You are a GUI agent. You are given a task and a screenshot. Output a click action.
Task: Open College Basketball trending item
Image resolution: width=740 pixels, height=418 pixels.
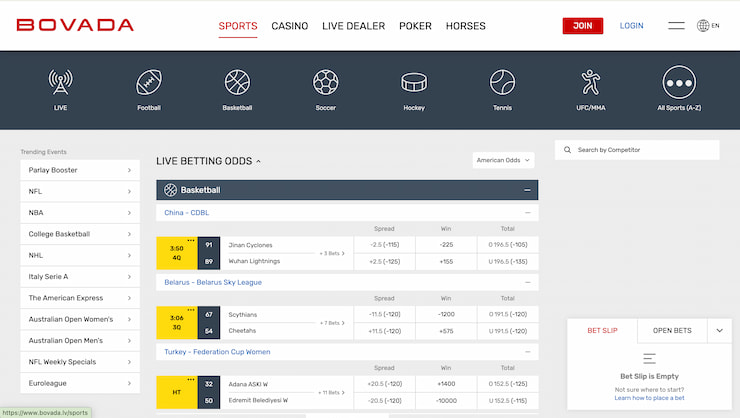(x=80, y=234)
